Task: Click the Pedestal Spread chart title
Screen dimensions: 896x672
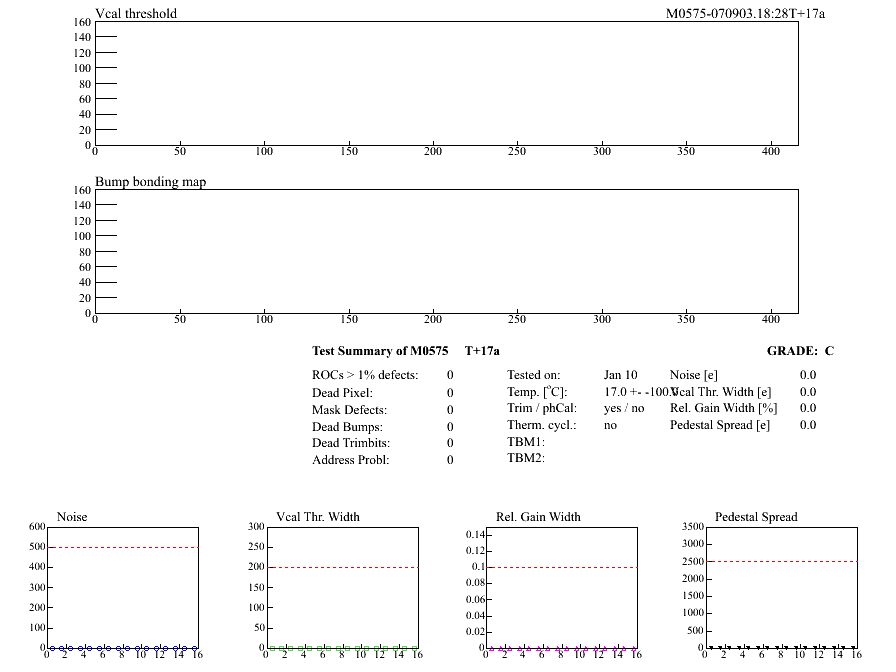Action: [x=756, y=517]
